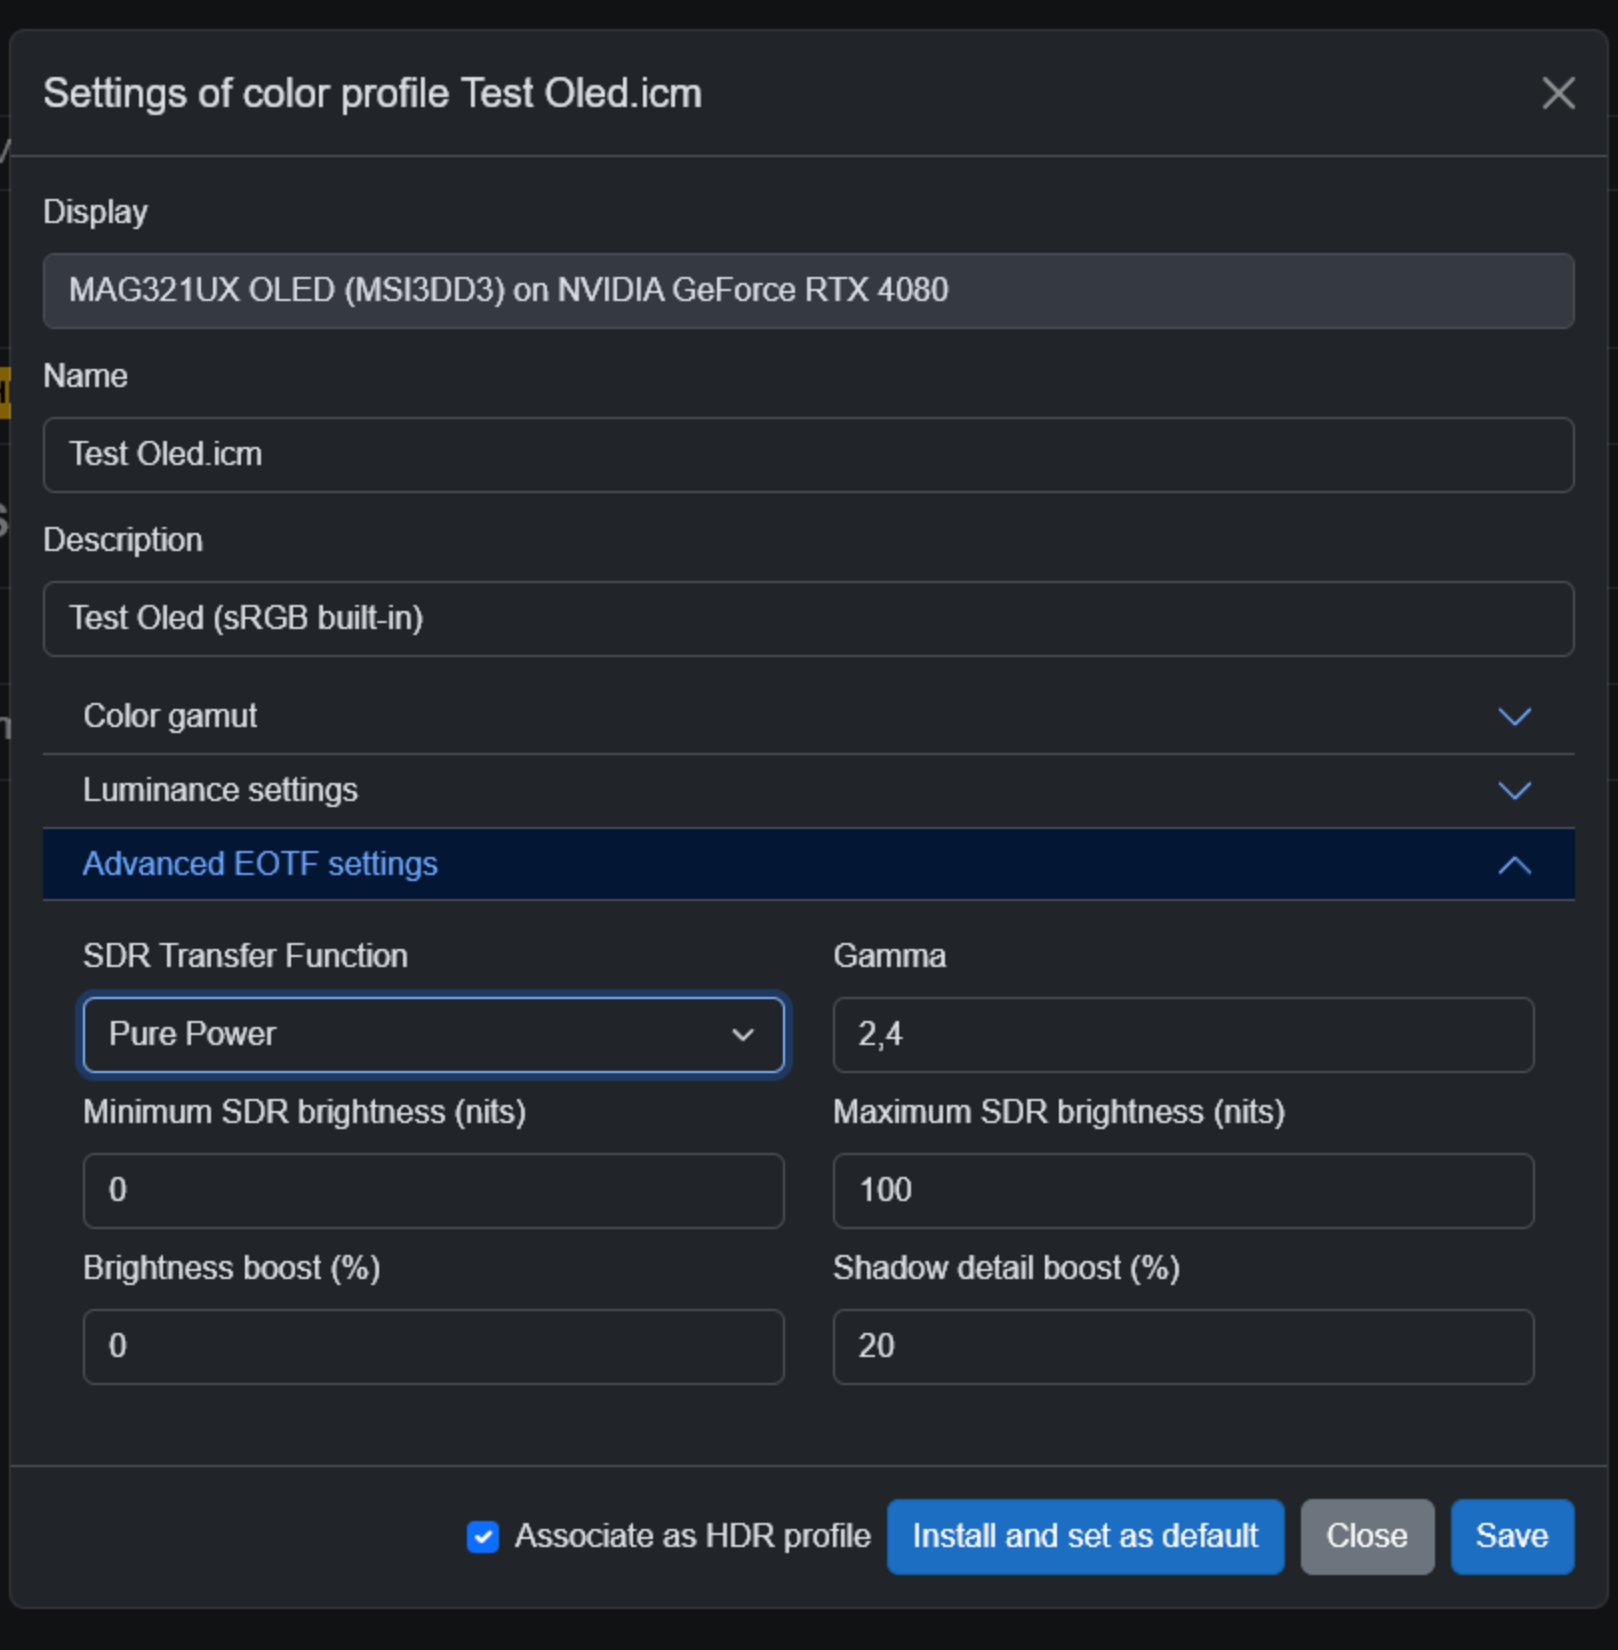Image resolution: width=1618 pixels, height=1650 pixels.
Task: Expand the Color gamut section chevron
Action: pos(1514,717)
